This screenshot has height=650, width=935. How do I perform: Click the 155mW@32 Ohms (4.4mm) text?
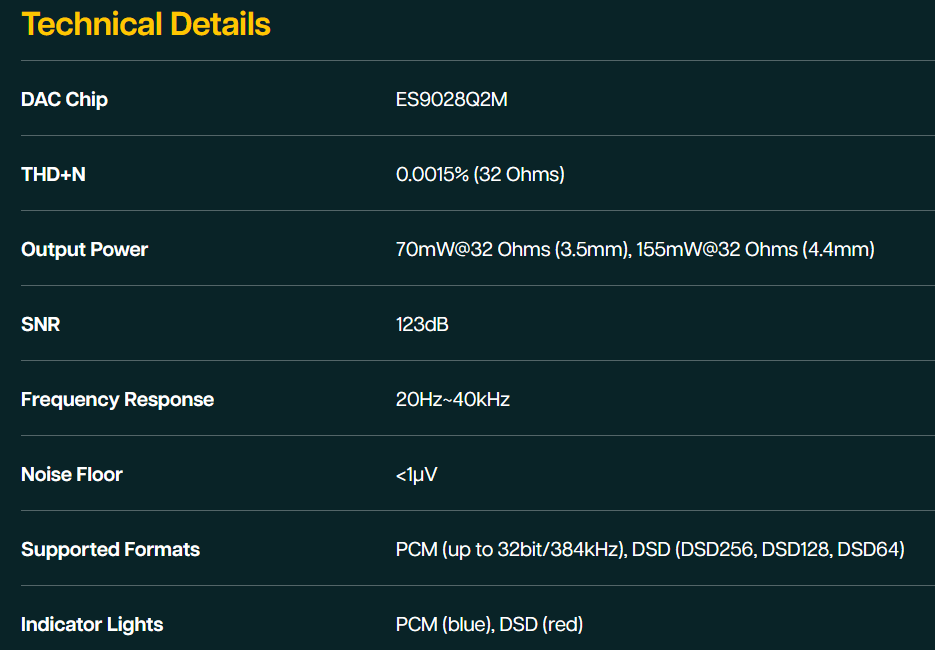[756, 249]
